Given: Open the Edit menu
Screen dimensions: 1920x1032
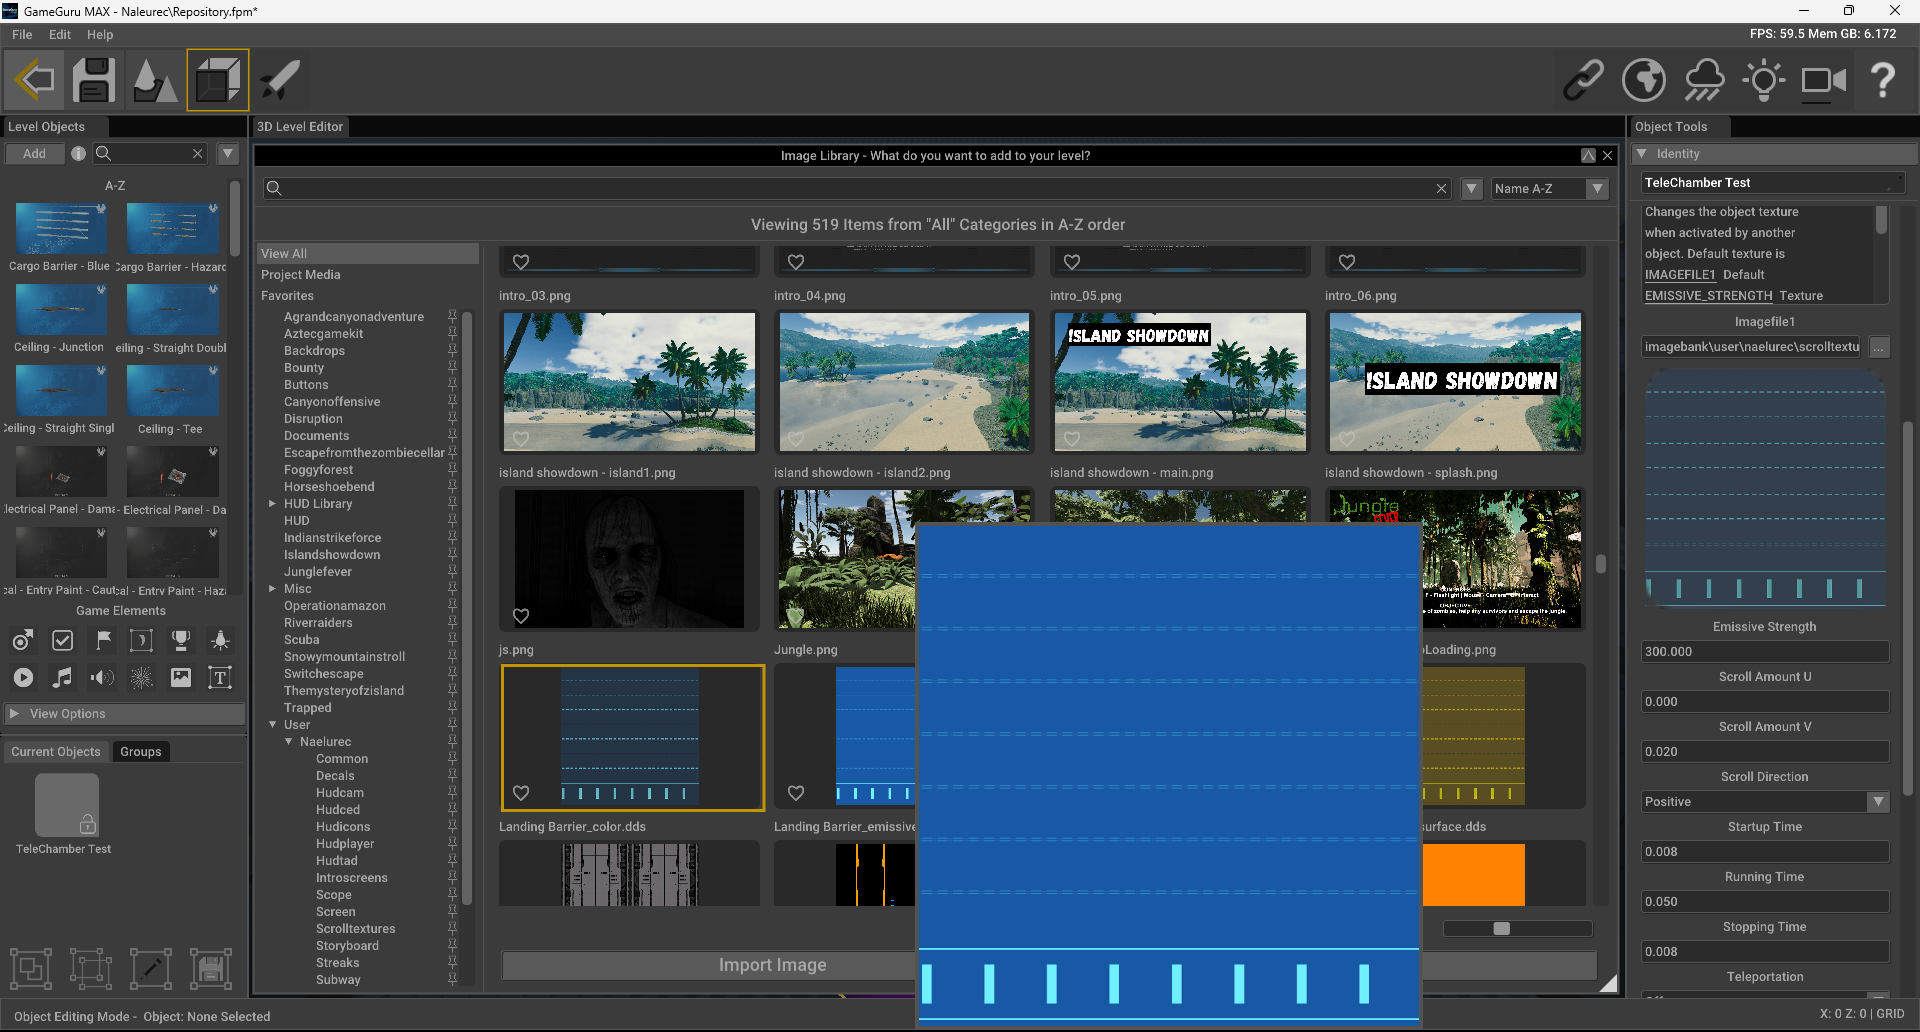Looking at the screenshot, I should 59,34.
